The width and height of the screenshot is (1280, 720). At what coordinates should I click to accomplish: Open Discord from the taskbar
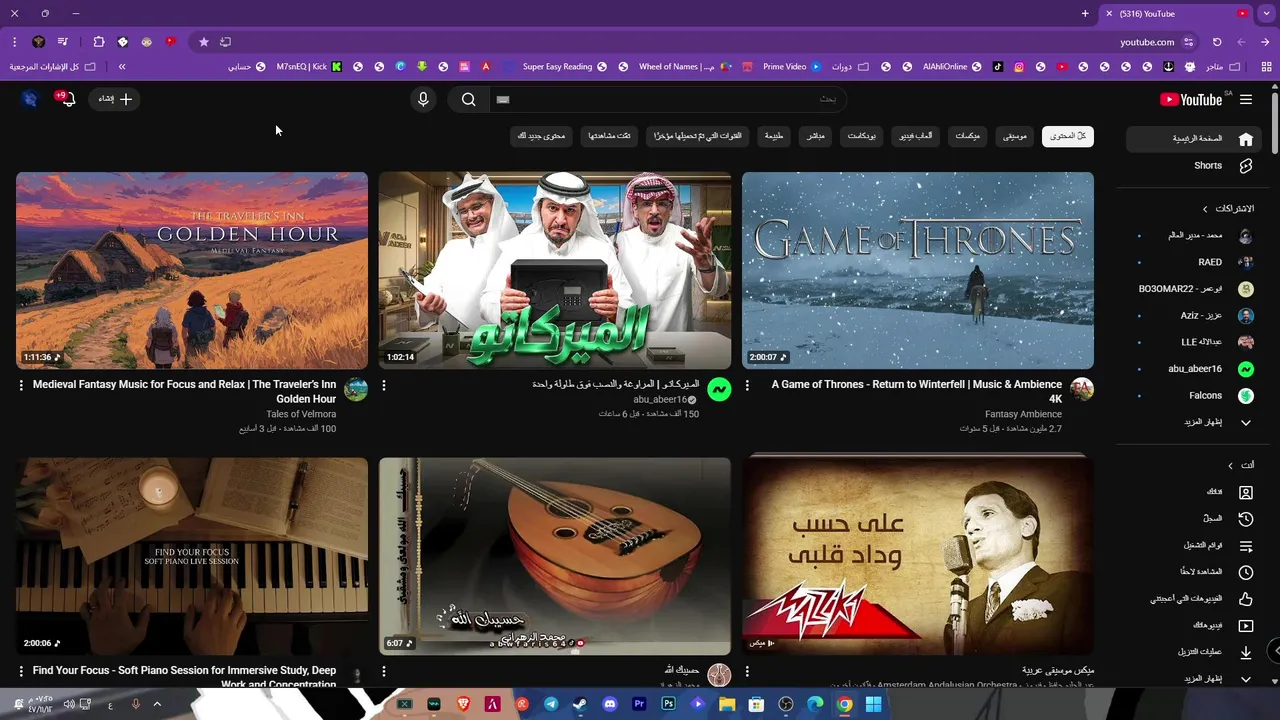click(x=610, y=704)
